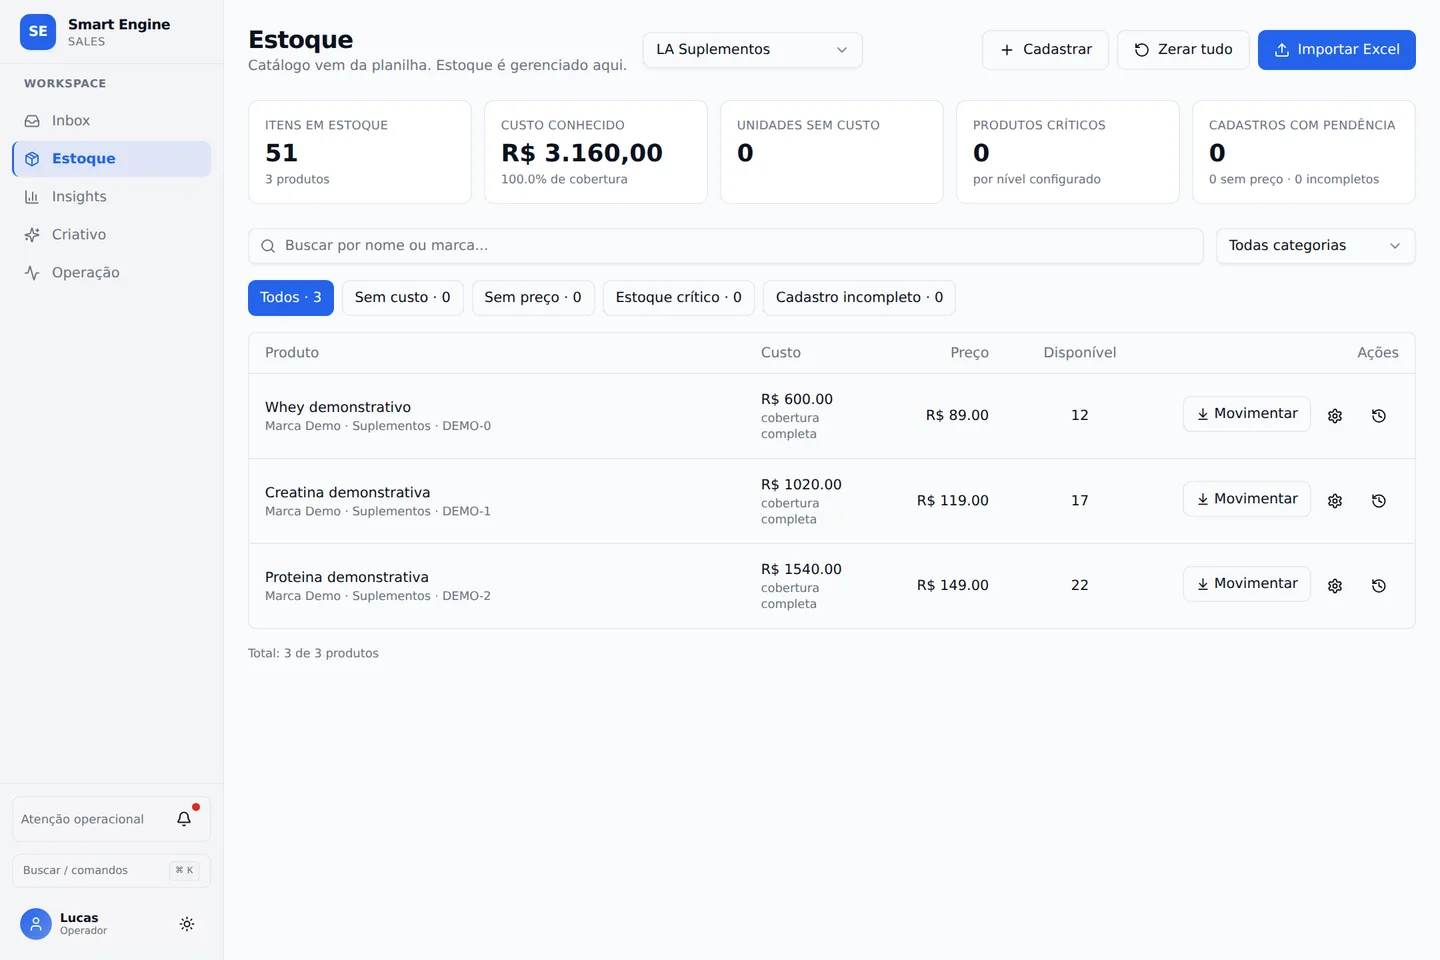Focus the Buscar por nome ou marca field
The image size is (1440, 960).
pyautogui.click(x=726, y=246)
